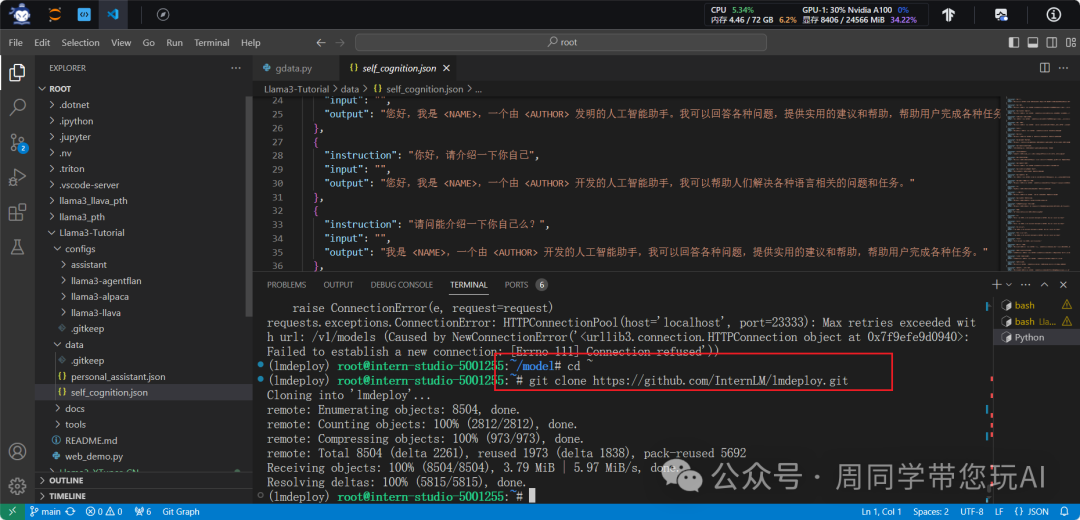Click the monitor toggle icon in top bar
The image size is (1080, 520).
(1001, 14)
